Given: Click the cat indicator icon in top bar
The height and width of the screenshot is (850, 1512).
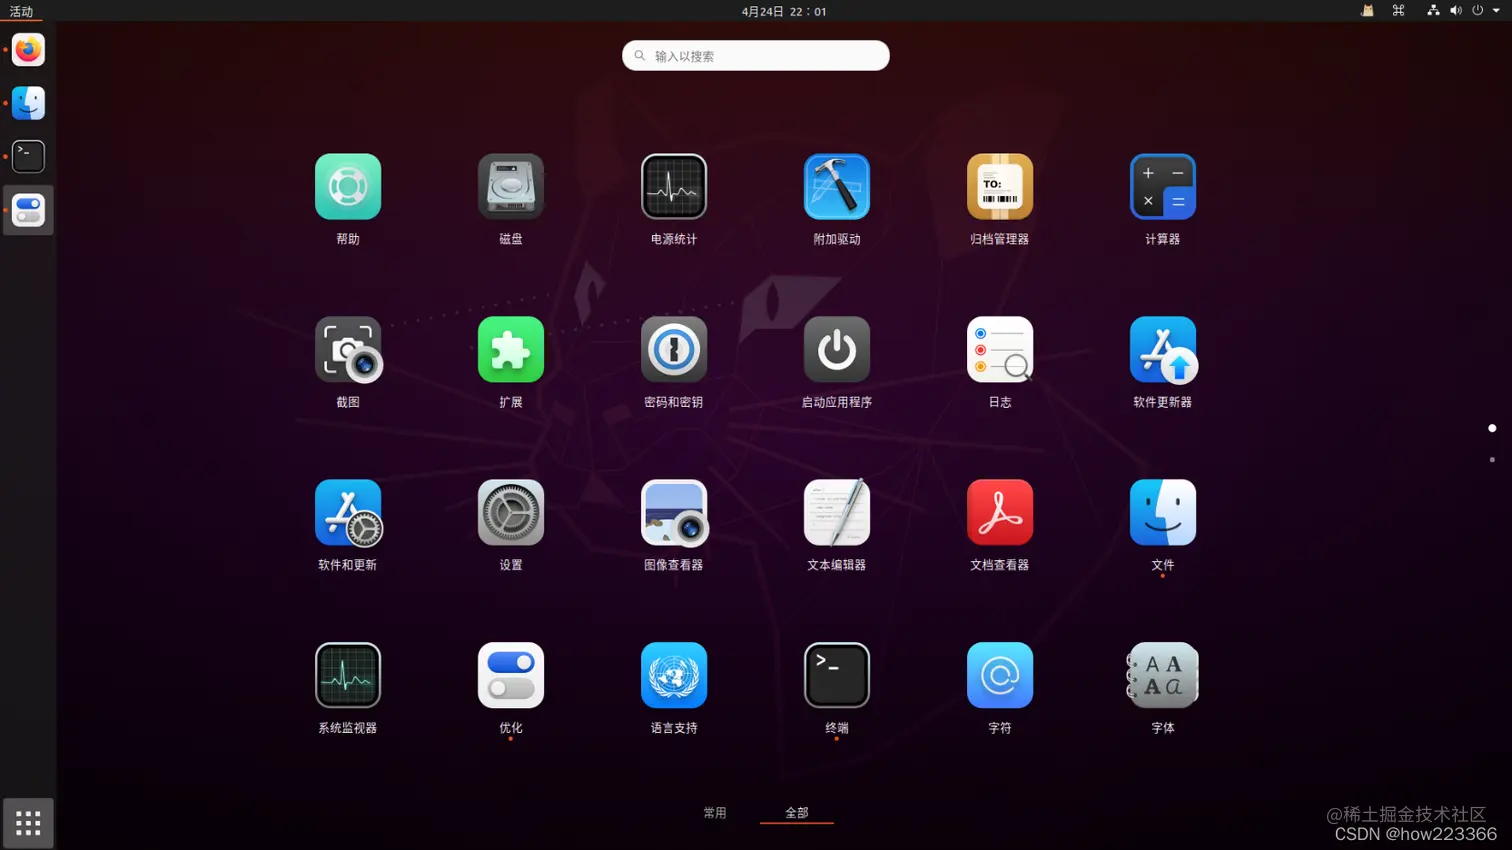Looking at the screenshot, I should pyautogui.click(x=1367, y=11).
